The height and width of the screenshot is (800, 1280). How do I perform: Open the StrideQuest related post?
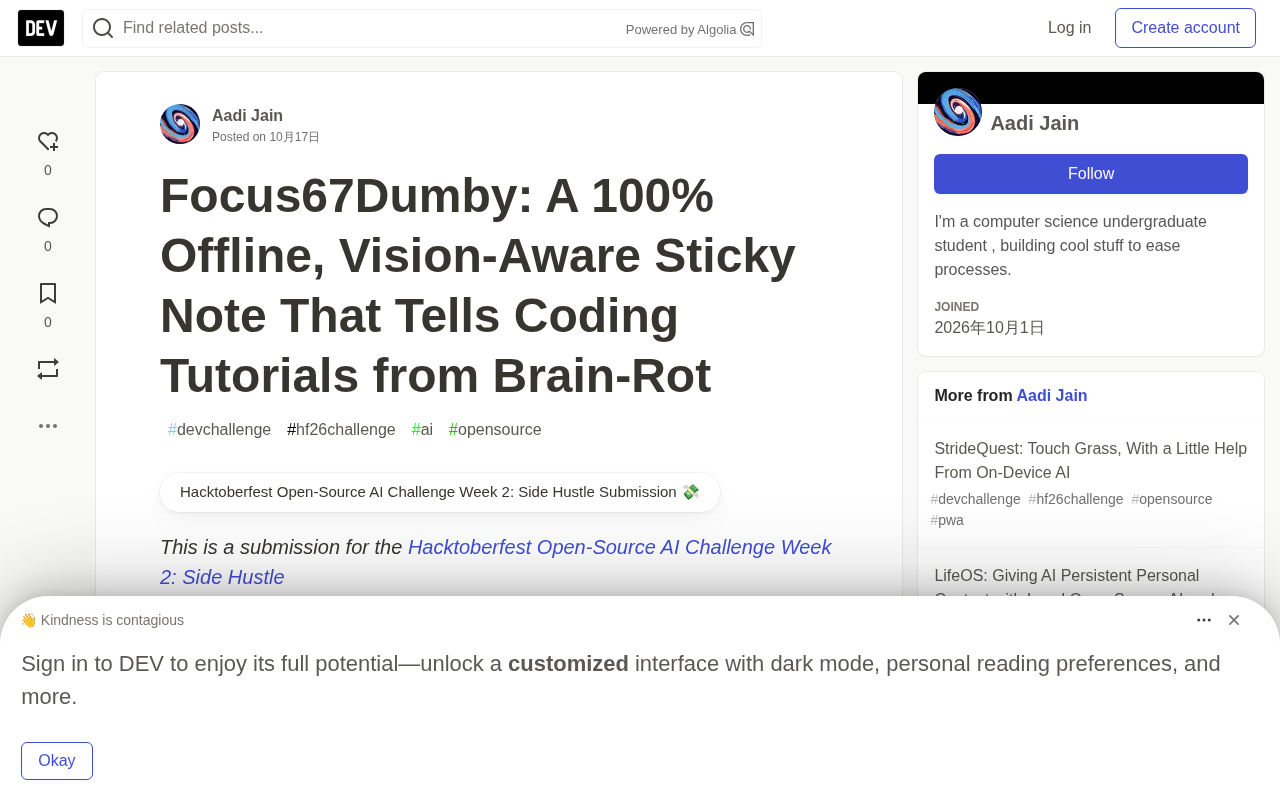[x=1091, y=460]
